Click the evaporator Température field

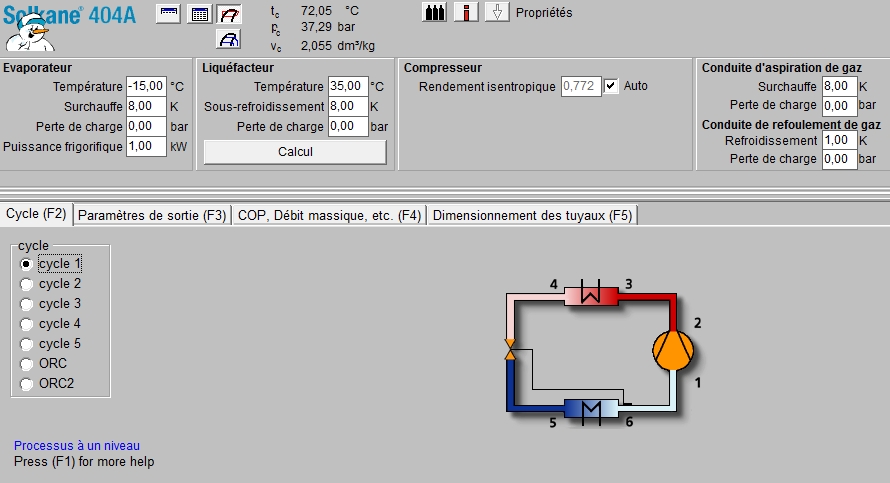click(146, 86)
